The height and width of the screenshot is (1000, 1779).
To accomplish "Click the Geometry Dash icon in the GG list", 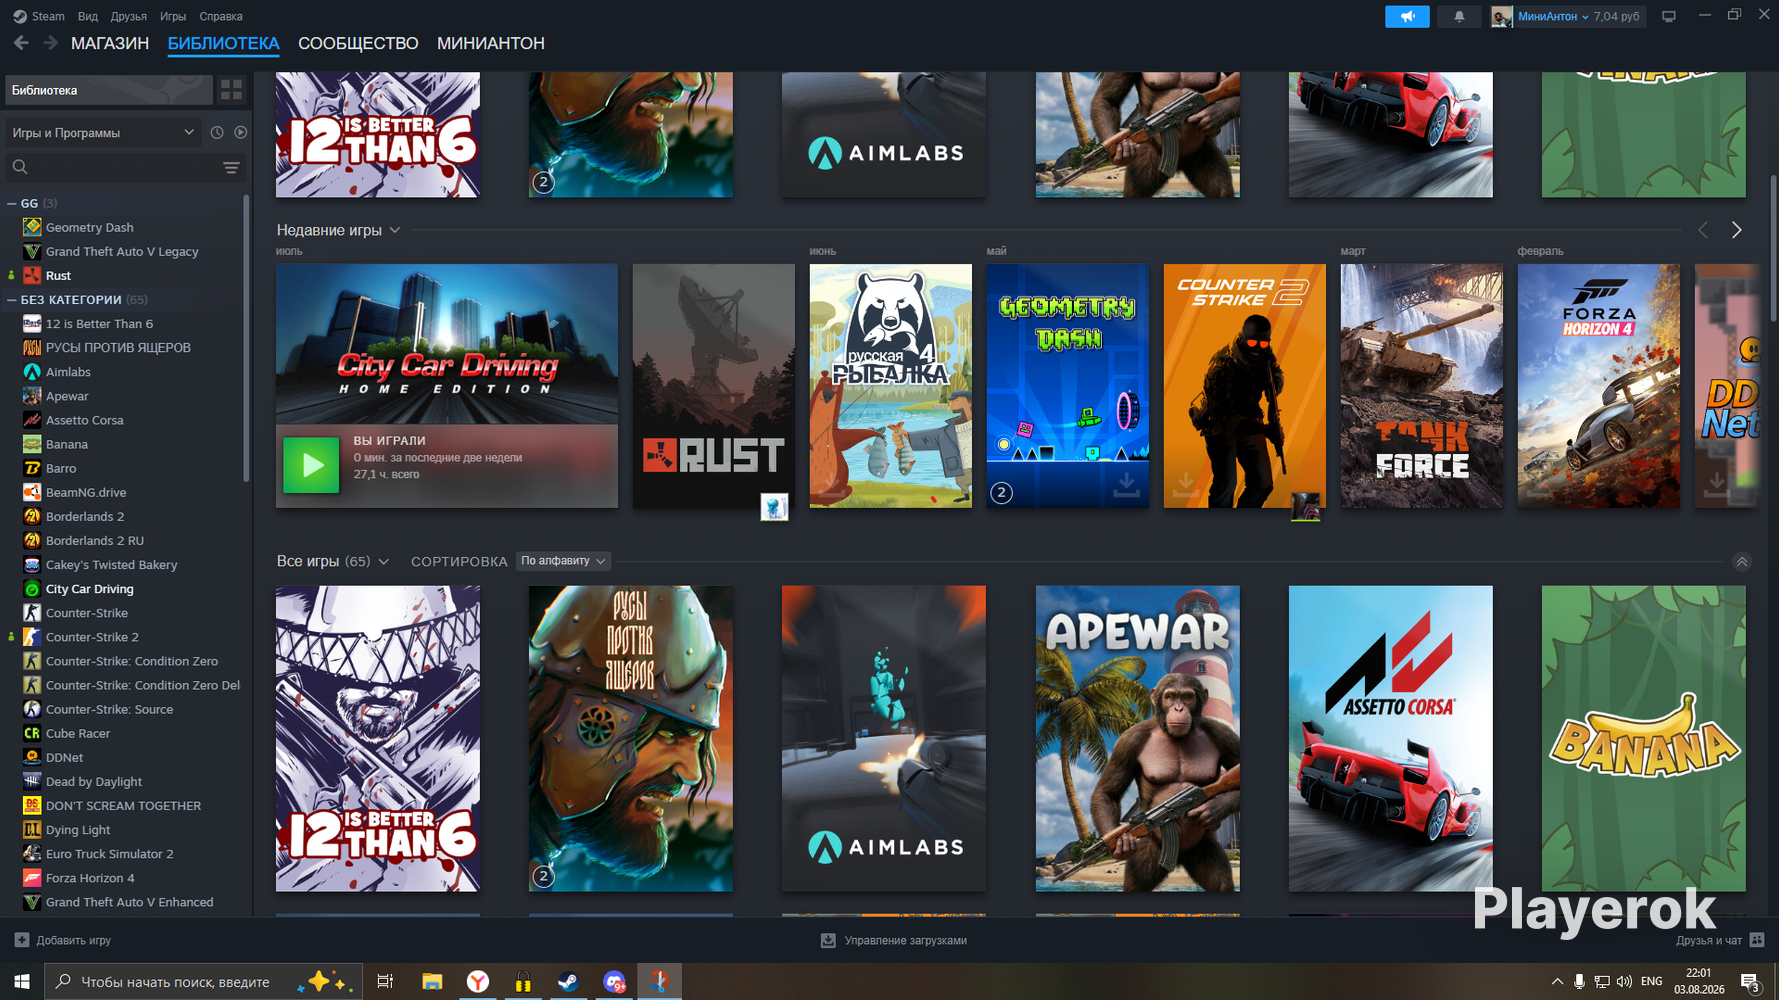I will (32, 227).
